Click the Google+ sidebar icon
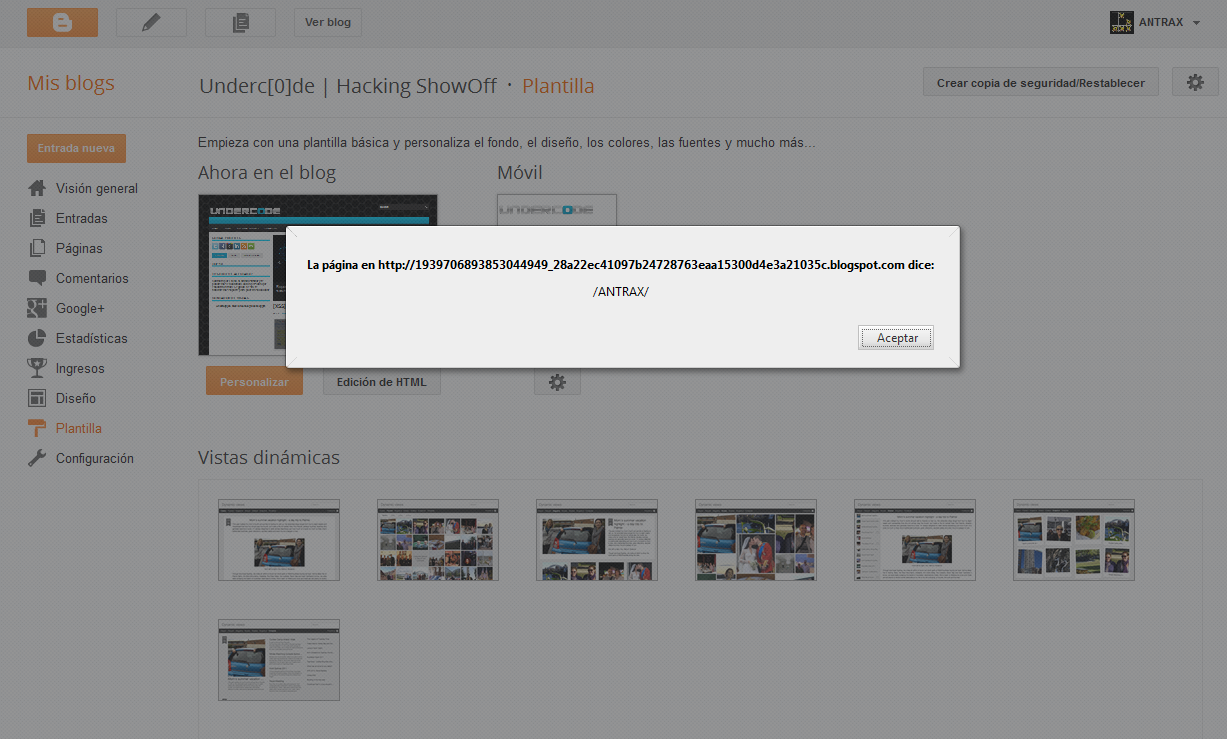 (37, 308)
